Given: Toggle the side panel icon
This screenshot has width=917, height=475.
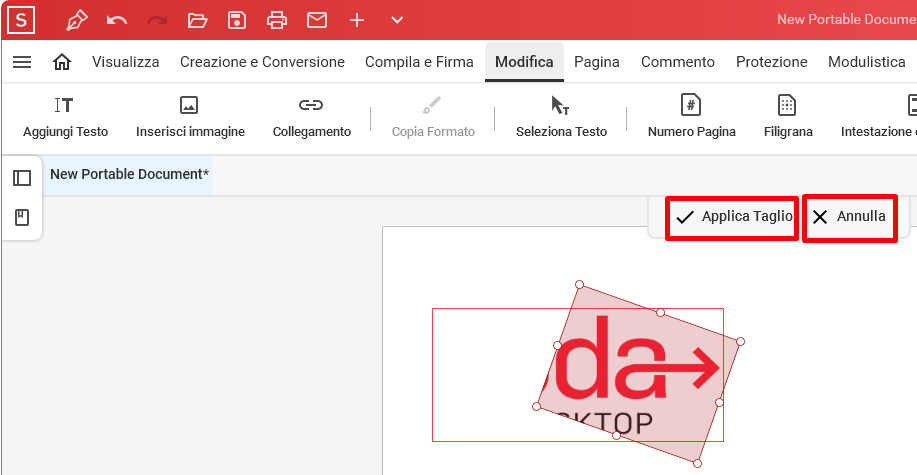Looking at the screenshot, I should [22, 178].
